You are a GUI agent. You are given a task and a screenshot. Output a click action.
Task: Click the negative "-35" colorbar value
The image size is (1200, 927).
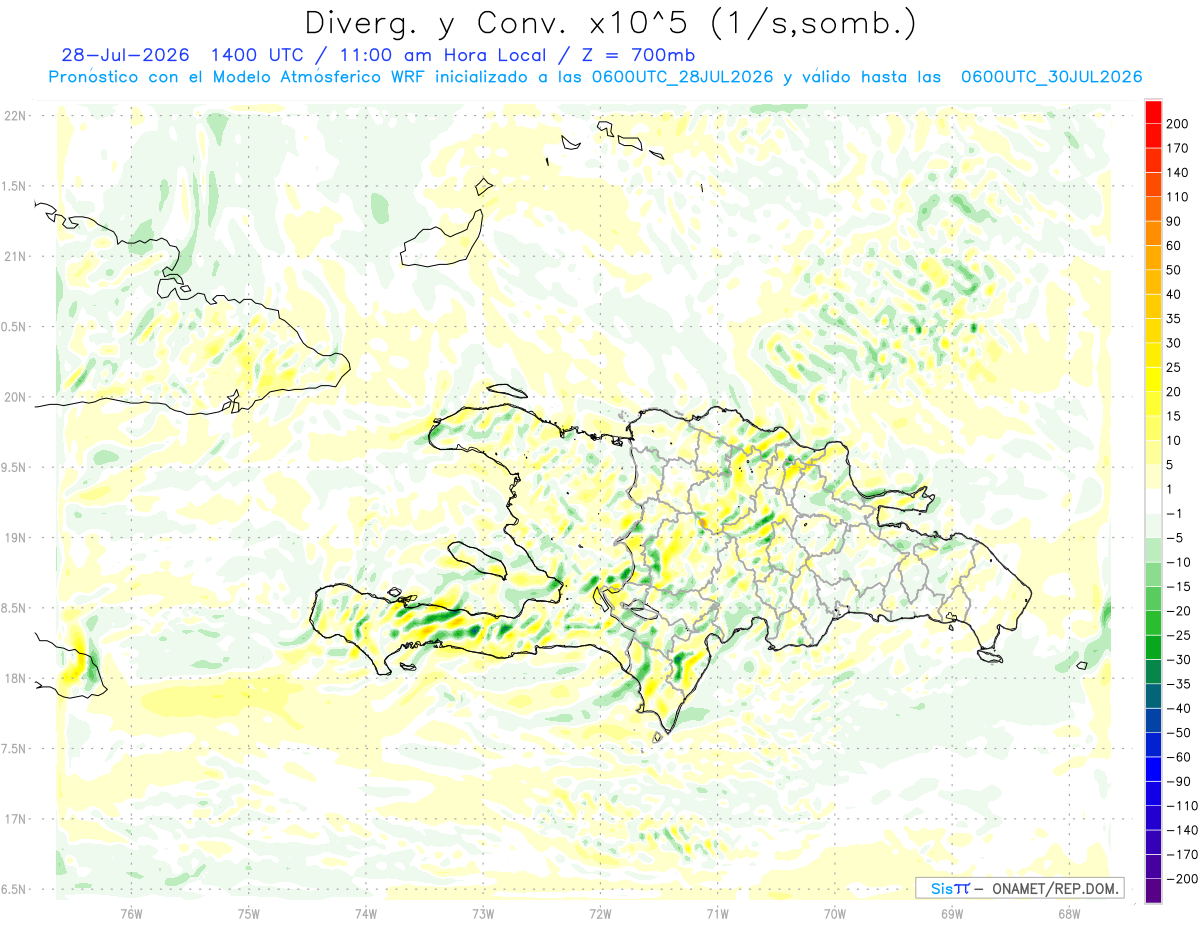click(x=1177, y=684)
